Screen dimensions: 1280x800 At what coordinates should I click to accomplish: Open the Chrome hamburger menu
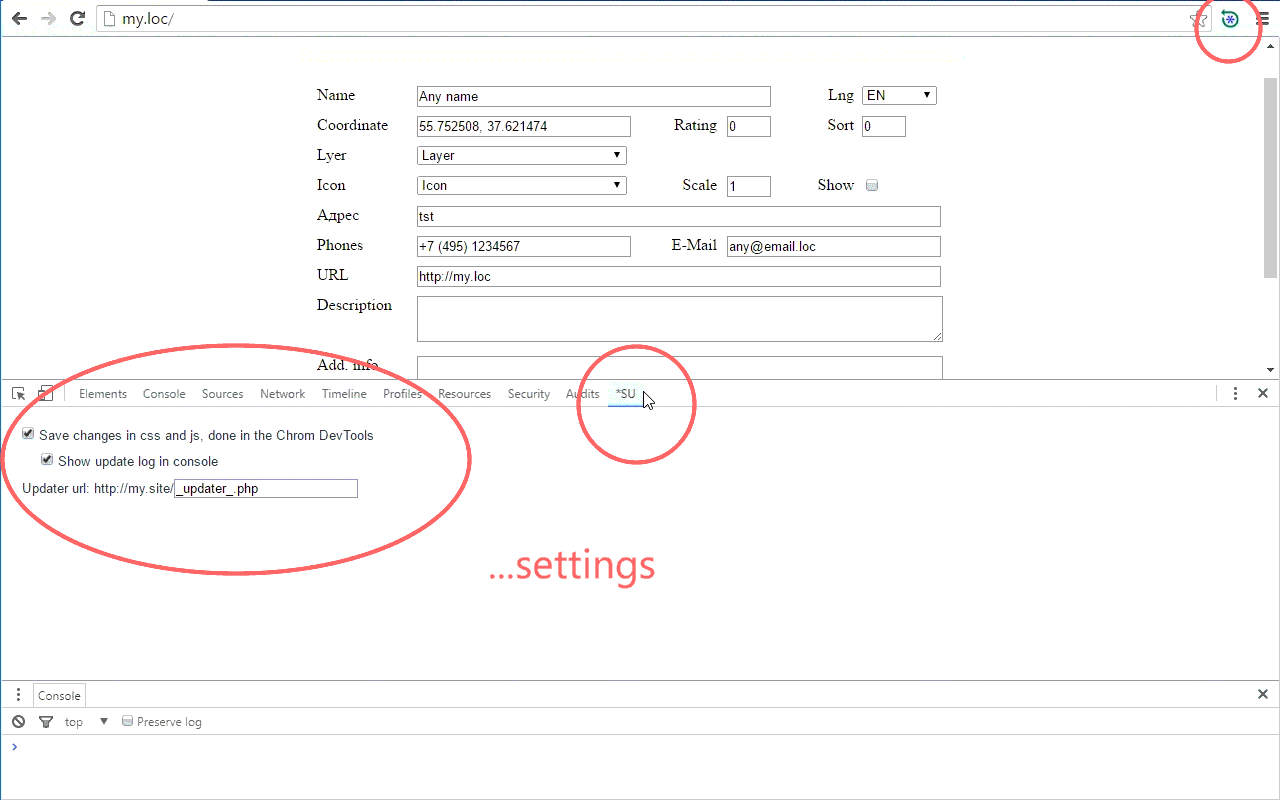[x=1263, y=19]
